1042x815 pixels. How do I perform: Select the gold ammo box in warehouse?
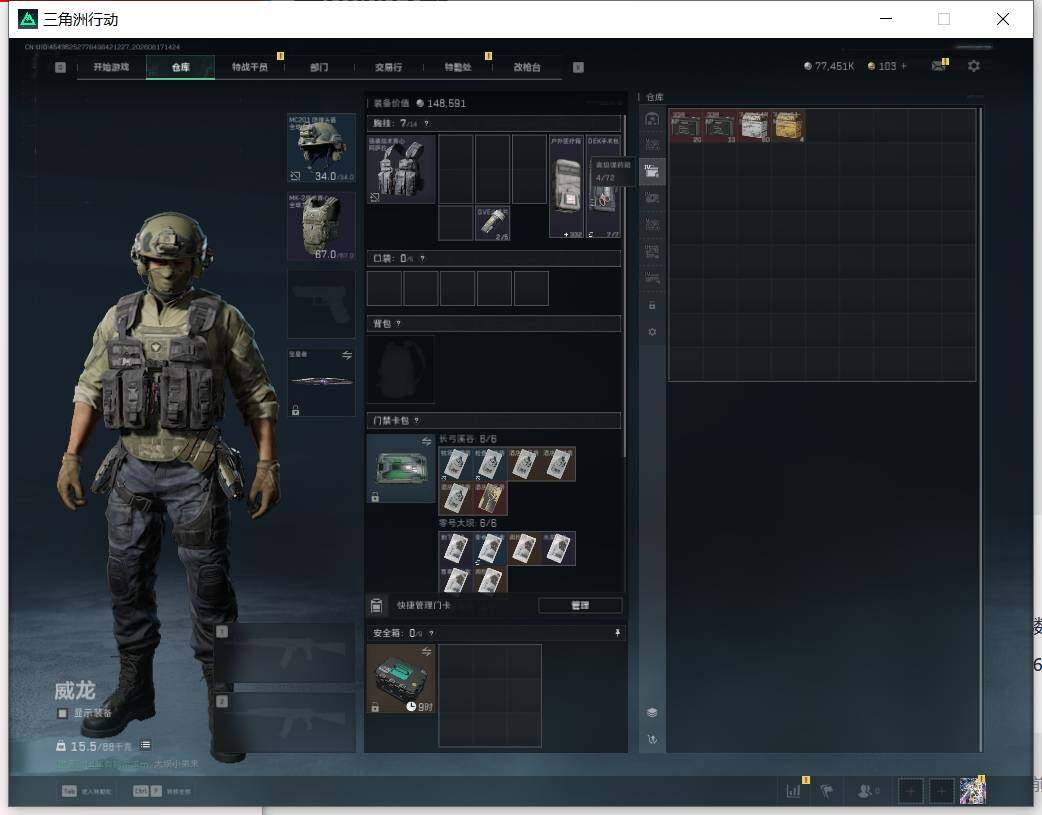pyautogui.click(x=789, y=126)
